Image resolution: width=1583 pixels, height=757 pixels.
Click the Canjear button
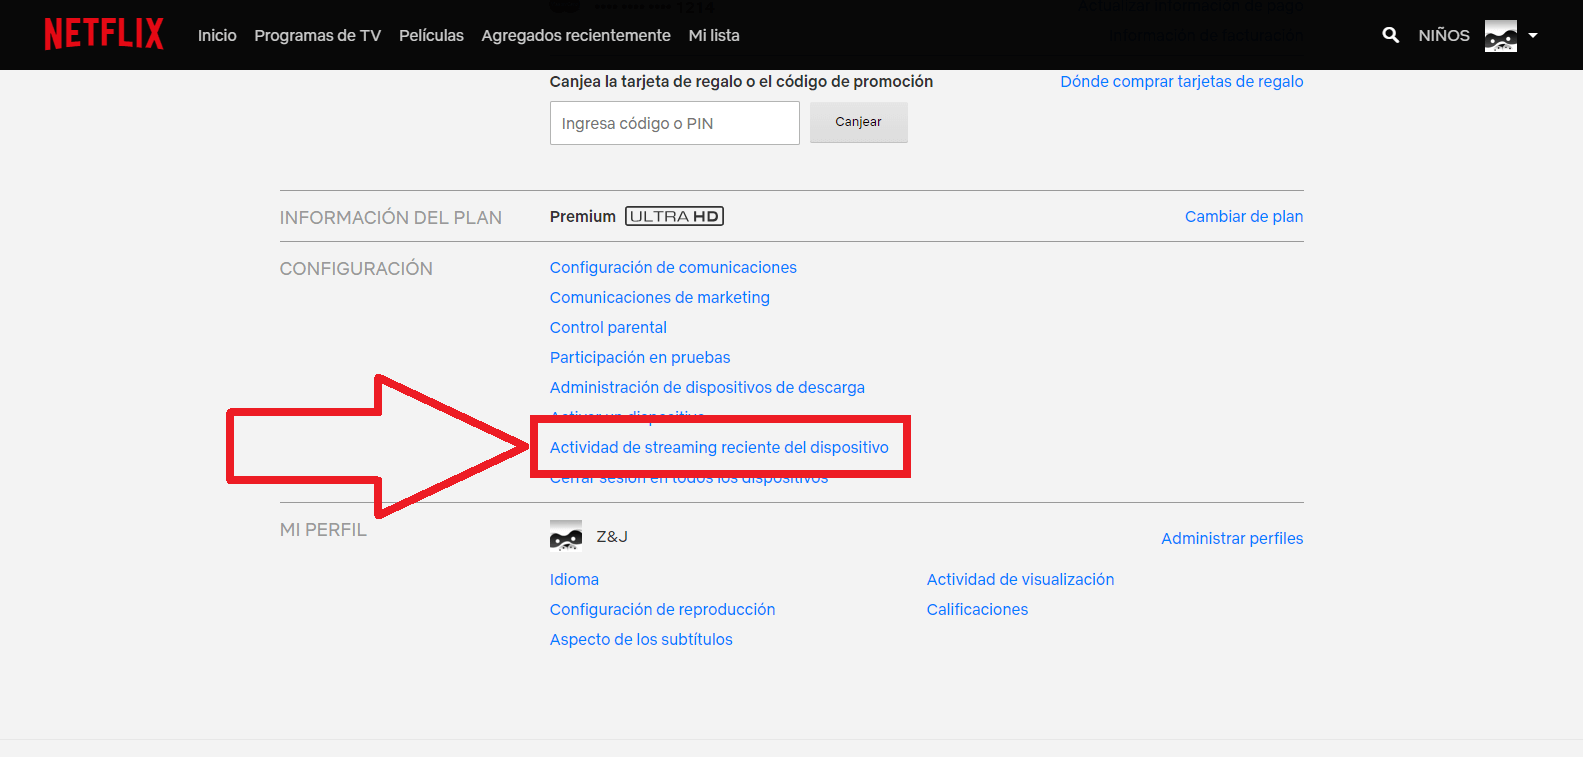point(859,122)
